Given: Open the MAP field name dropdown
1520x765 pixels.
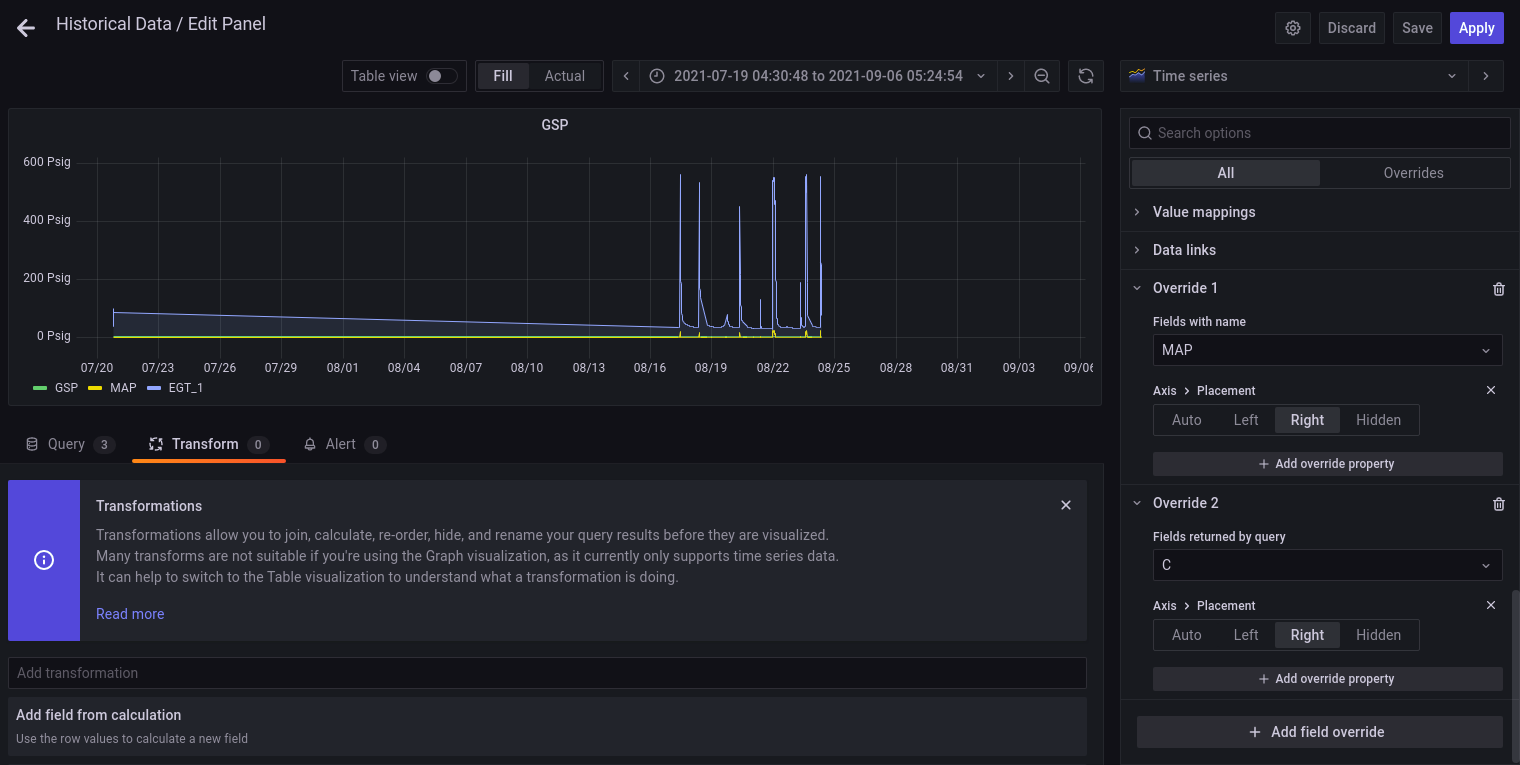Looking at the screenshot, I should (x=1327, y=350).
